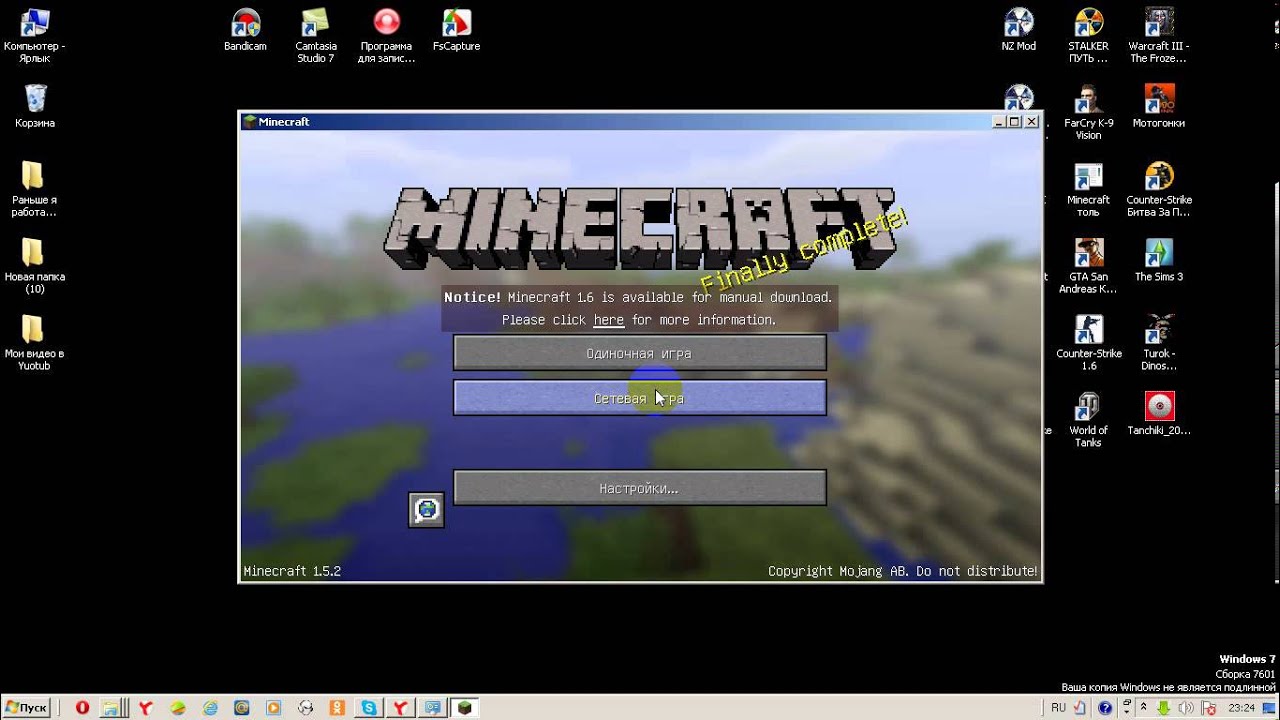Launch Counter-Strike Битва За П... shortcut
Screen dimensions: 1280x720
point(1159,189)
